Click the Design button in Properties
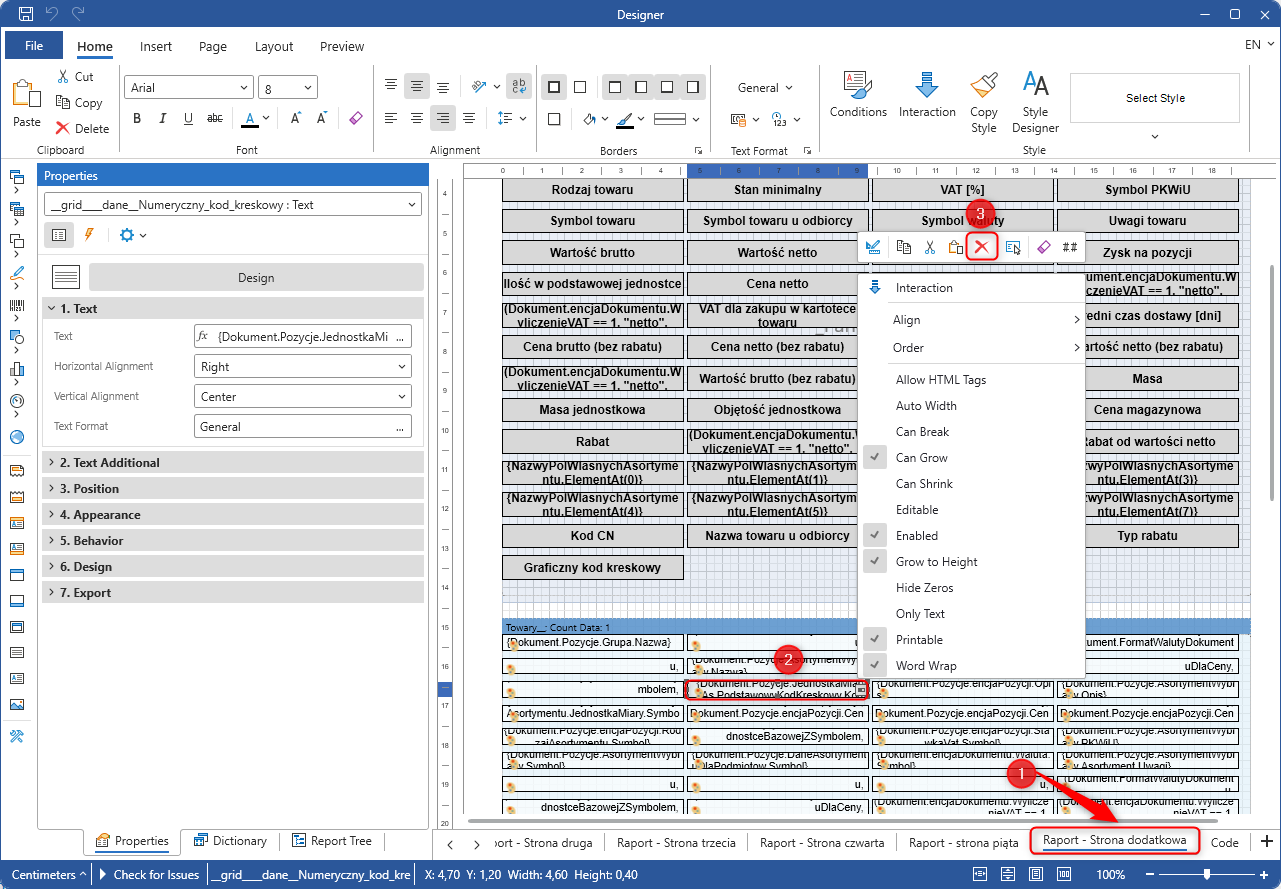Image resolution: width=1281 pixels, height=889 pixels. point(255,278)
